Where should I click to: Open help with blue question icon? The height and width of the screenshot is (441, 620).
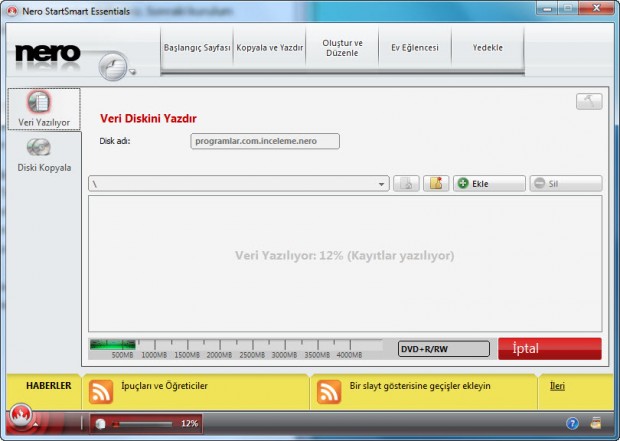click(x=572, y=424)
